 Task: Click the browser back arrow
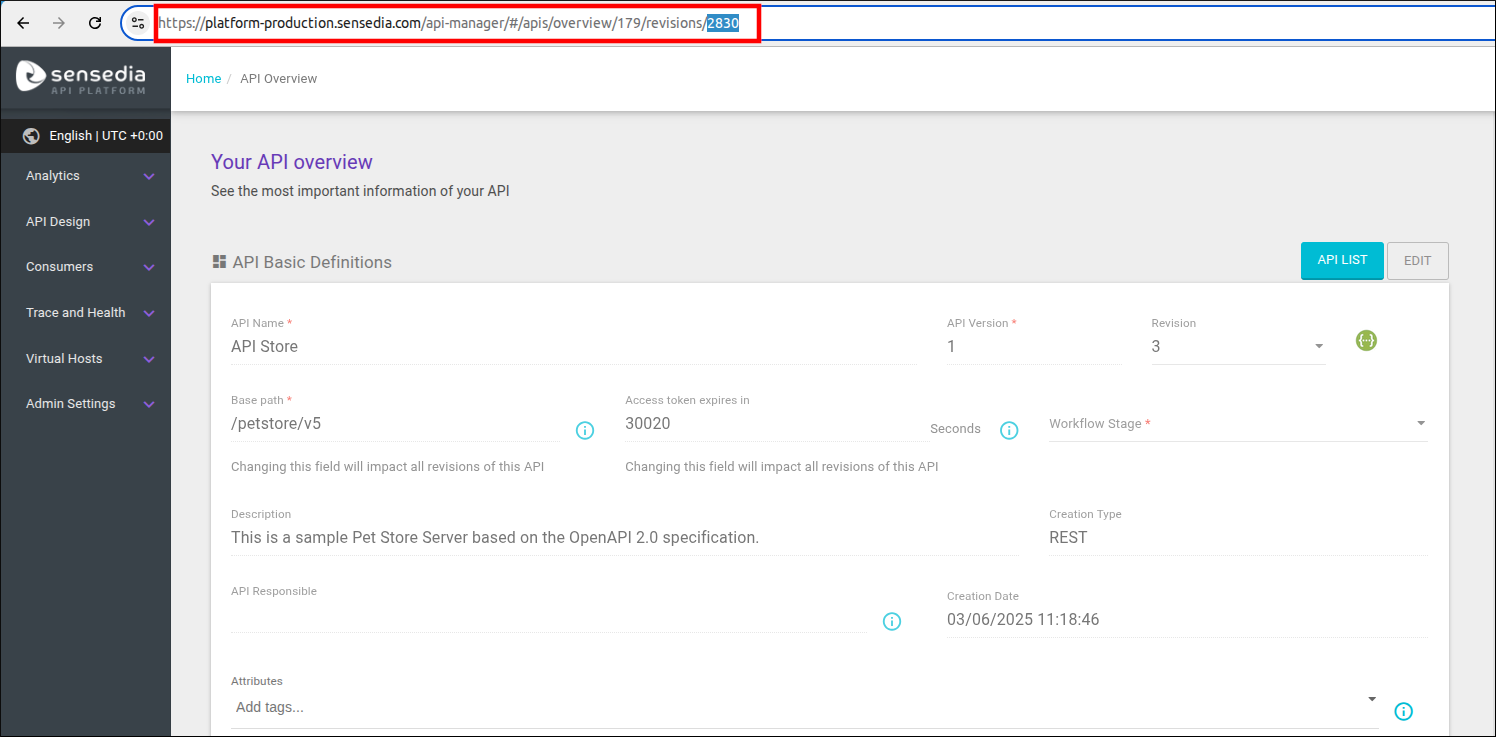click(x=22, y=22)
